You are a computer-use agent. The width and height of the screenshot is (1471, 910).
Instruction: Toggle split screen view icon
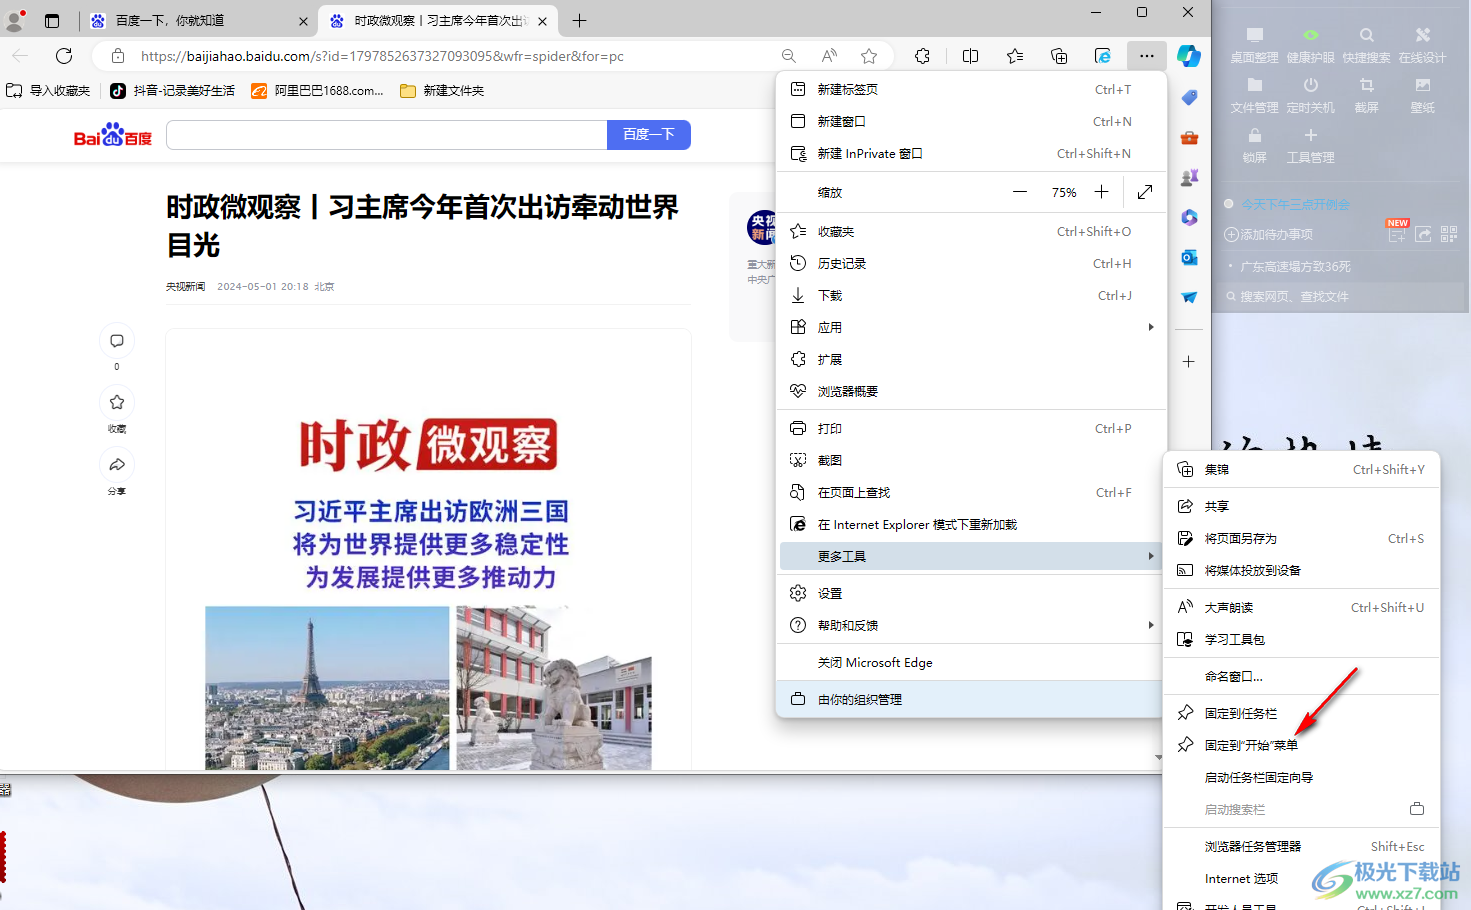tap(970, 56)
